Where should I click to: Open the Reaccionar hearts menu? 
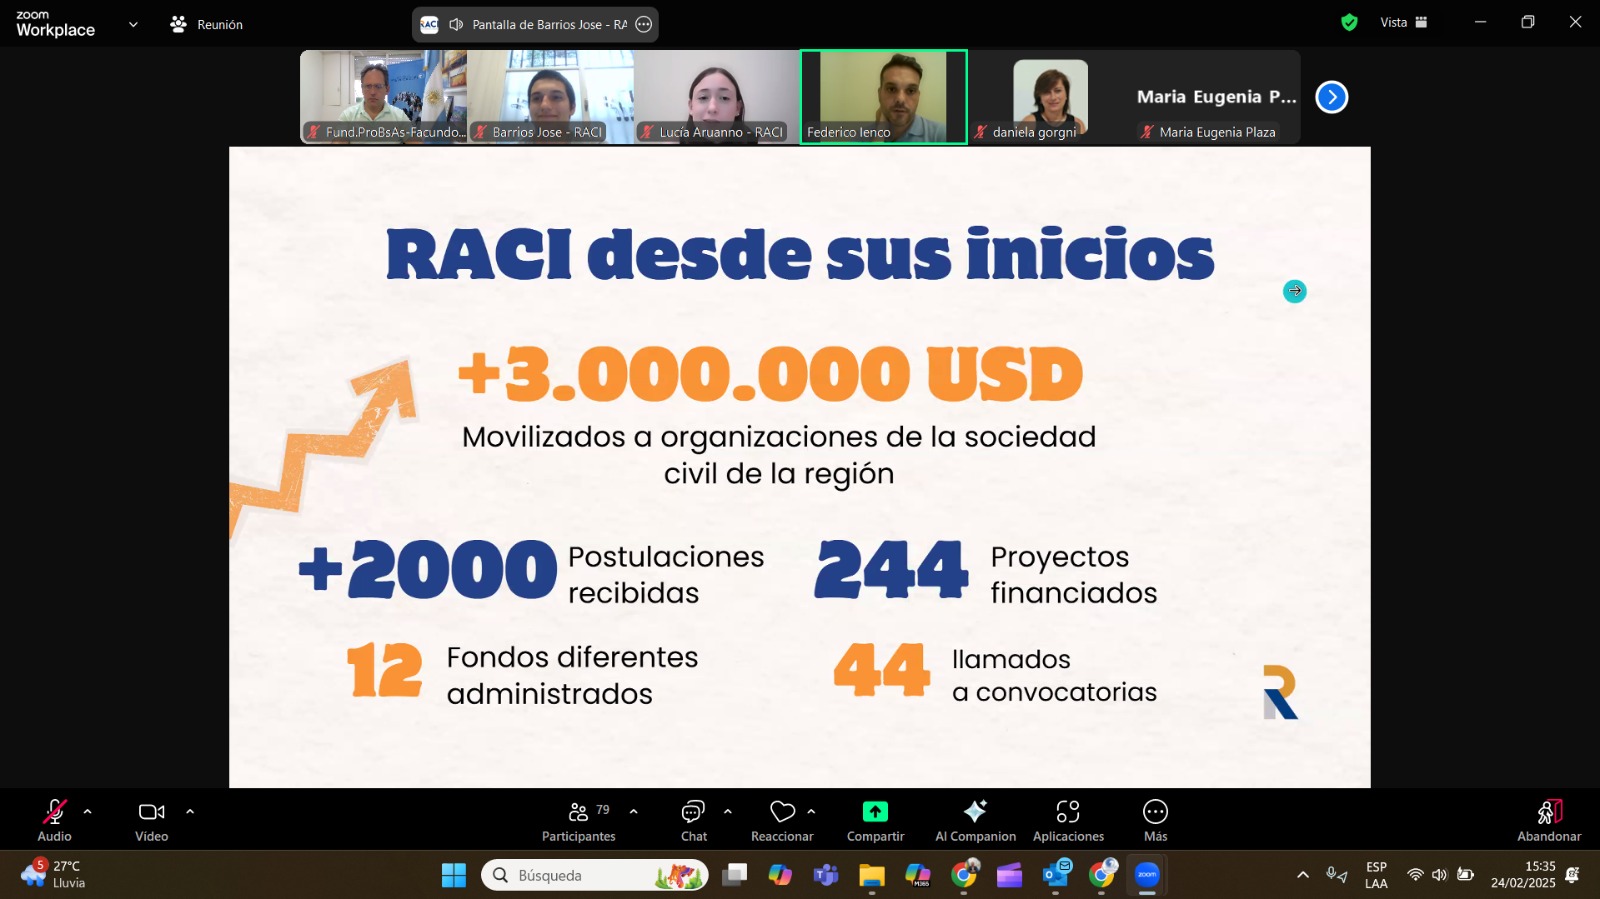782,820
